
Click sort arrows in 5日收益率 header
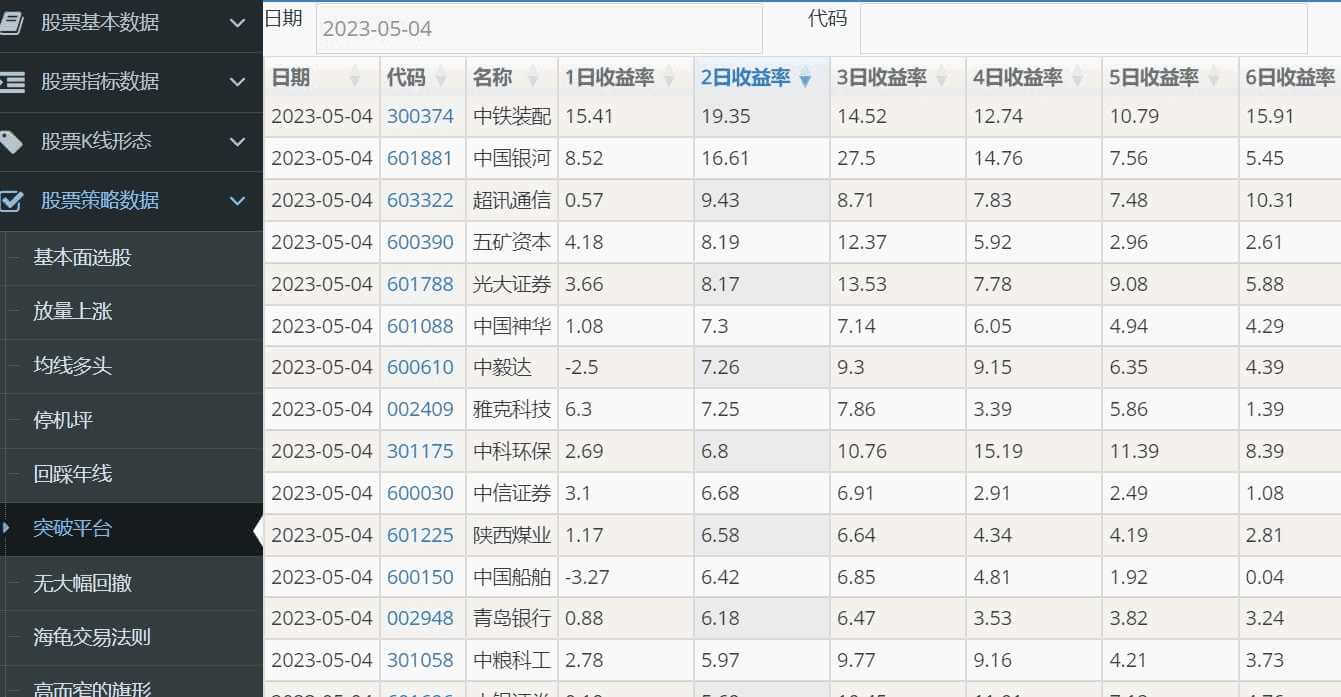point(1213,78)
